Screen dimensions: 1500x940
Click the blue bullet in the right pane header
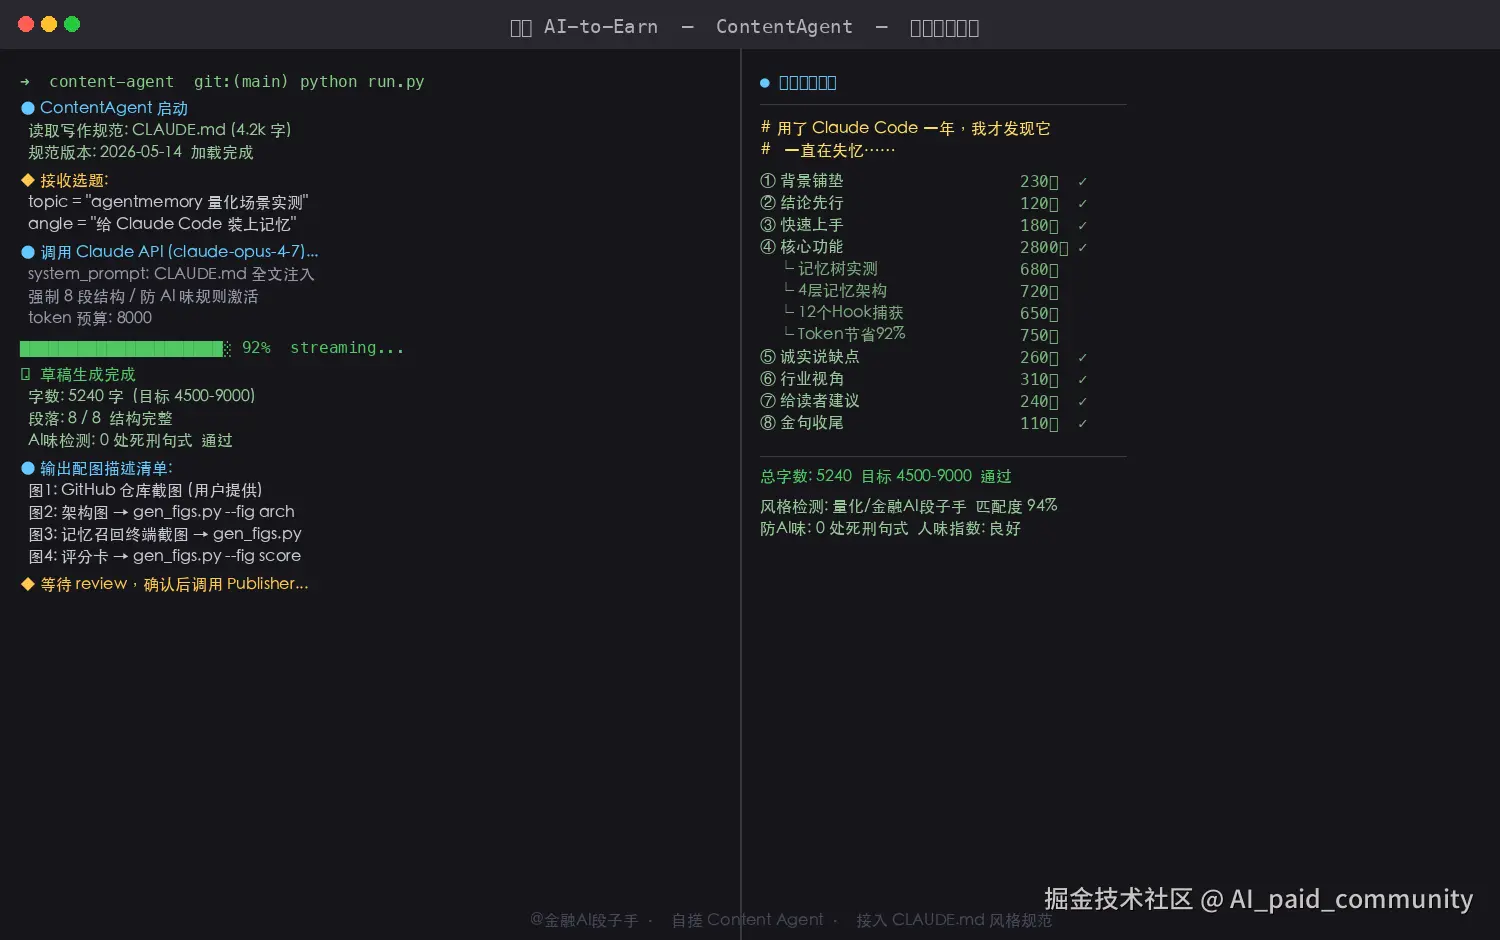click(x=765, y=83)
